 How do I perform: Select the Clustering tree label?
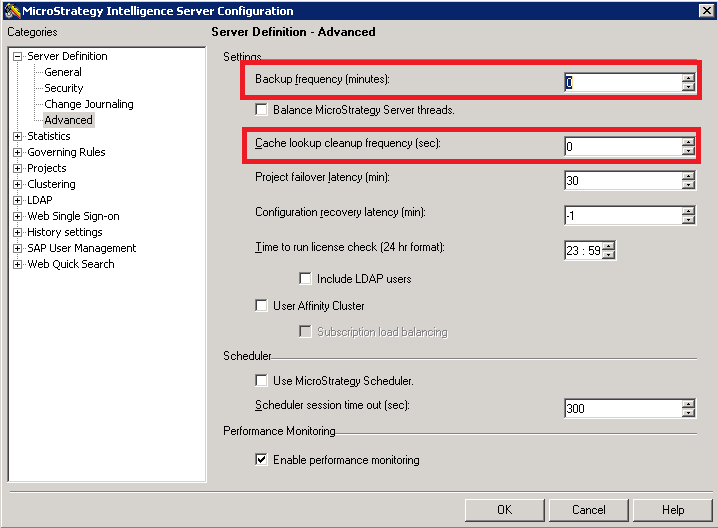pos(51,185)
